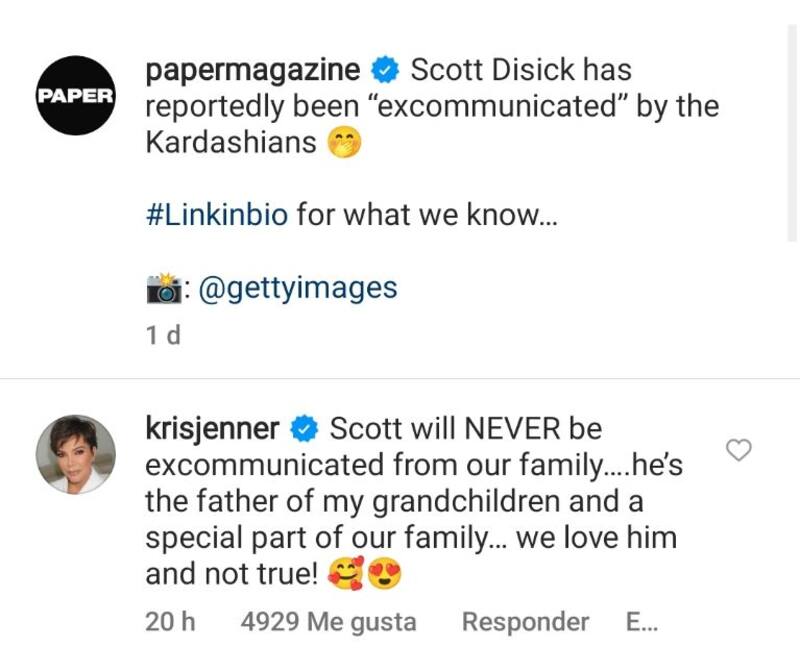The height and width of the screenshot is (672, 800).
Task: Click the "1 d" post timestamp
Action: 162,336
